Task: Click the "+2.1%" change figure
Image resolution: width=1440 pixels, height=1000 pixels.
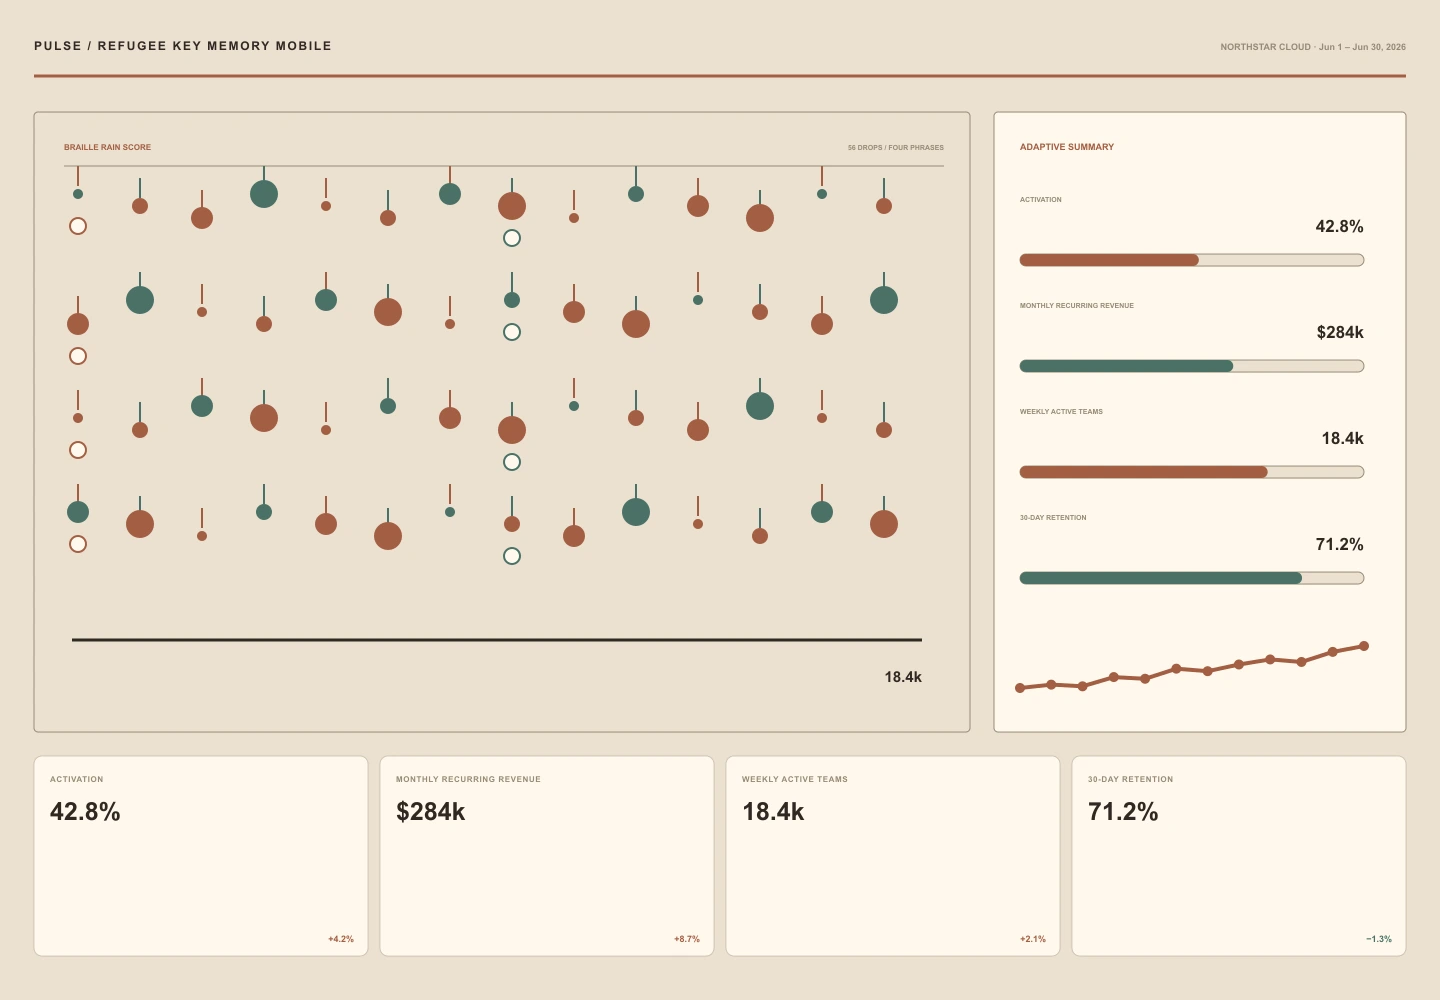Action: (x=1033, y=939)
